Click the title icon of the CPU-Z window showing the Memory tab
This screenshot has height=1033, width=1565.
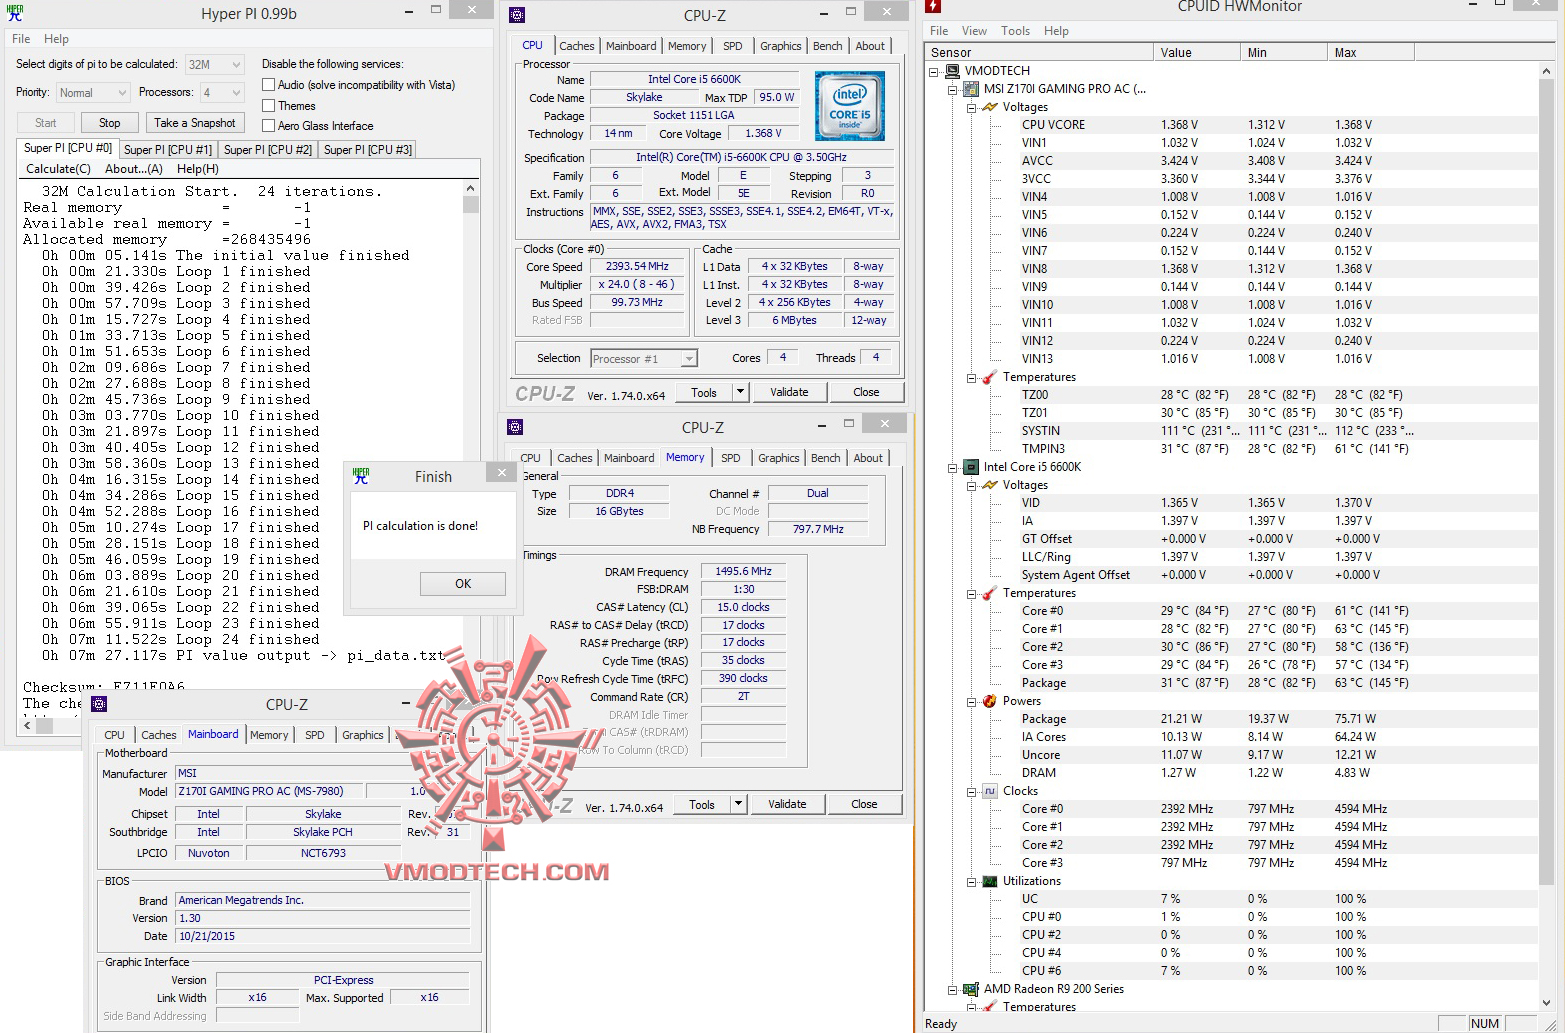[x=515, y=427]
